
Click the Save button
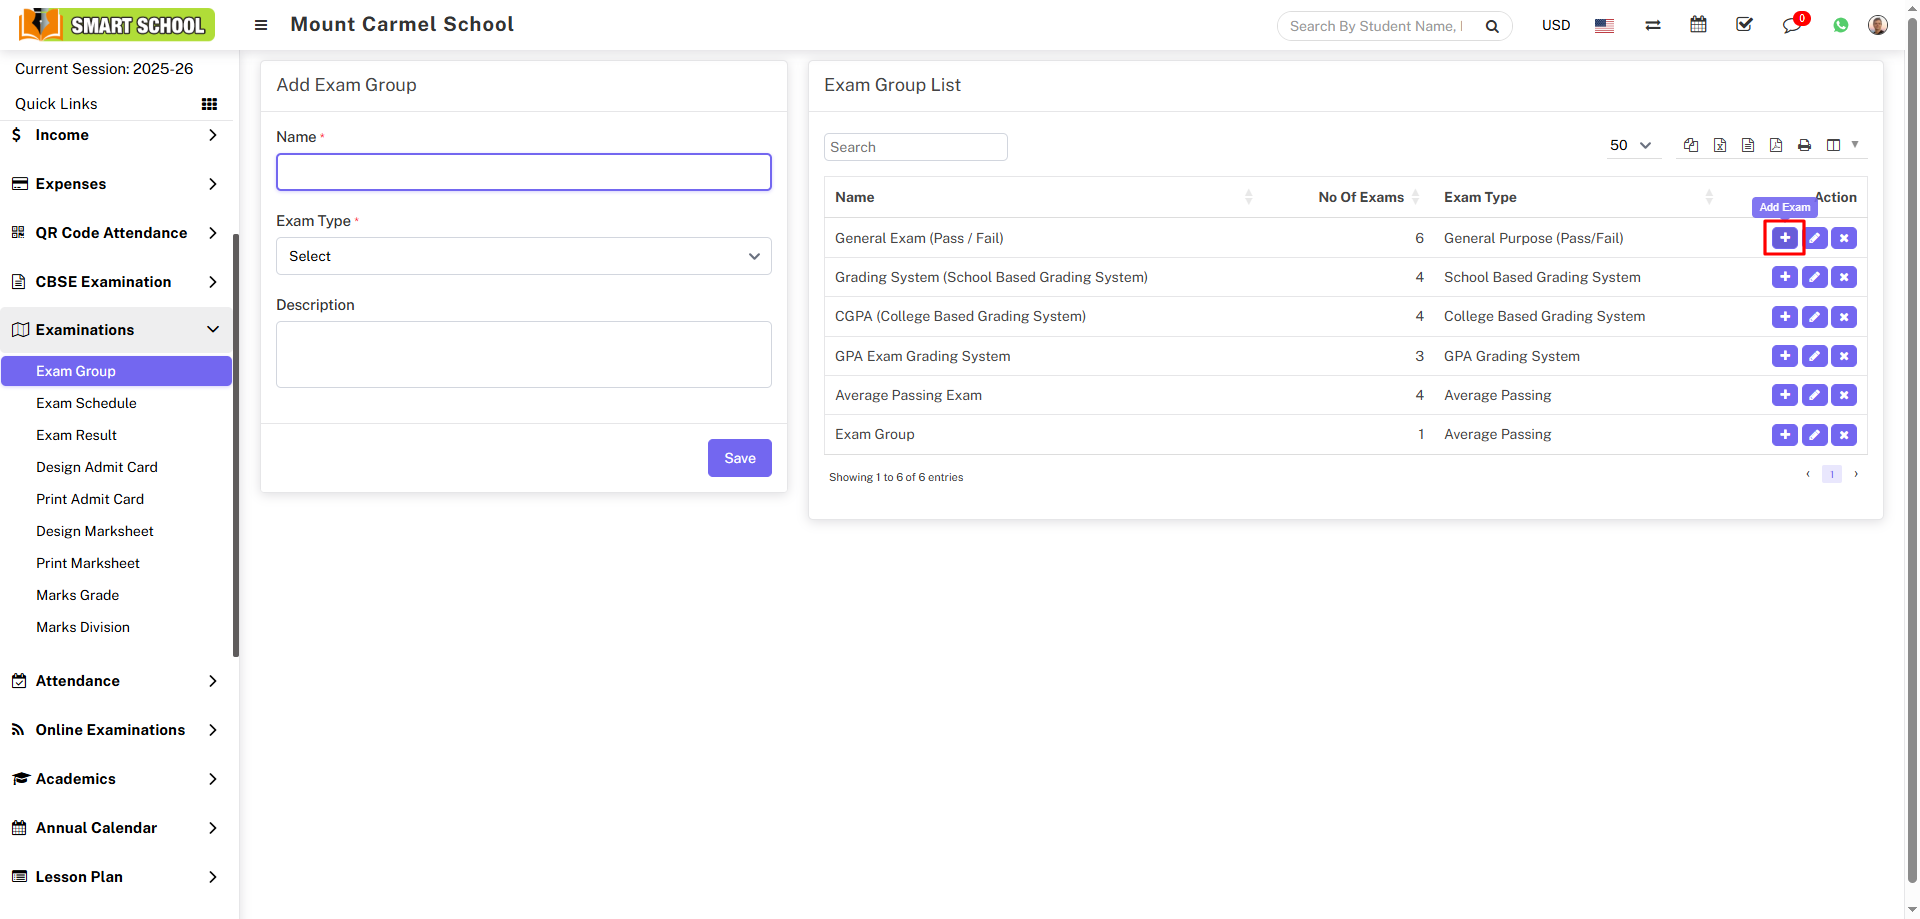coord(739,458)
